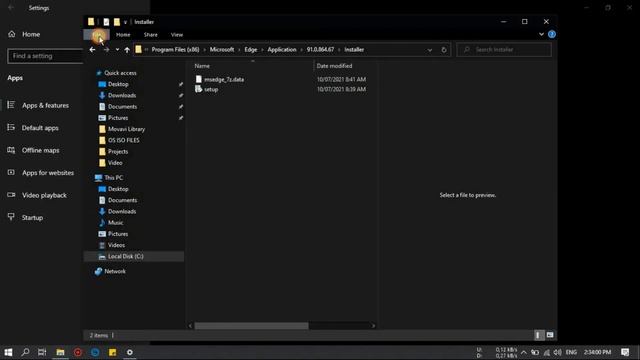Go forward in File Explorer
640x360 pixels.
click(106, 50)
